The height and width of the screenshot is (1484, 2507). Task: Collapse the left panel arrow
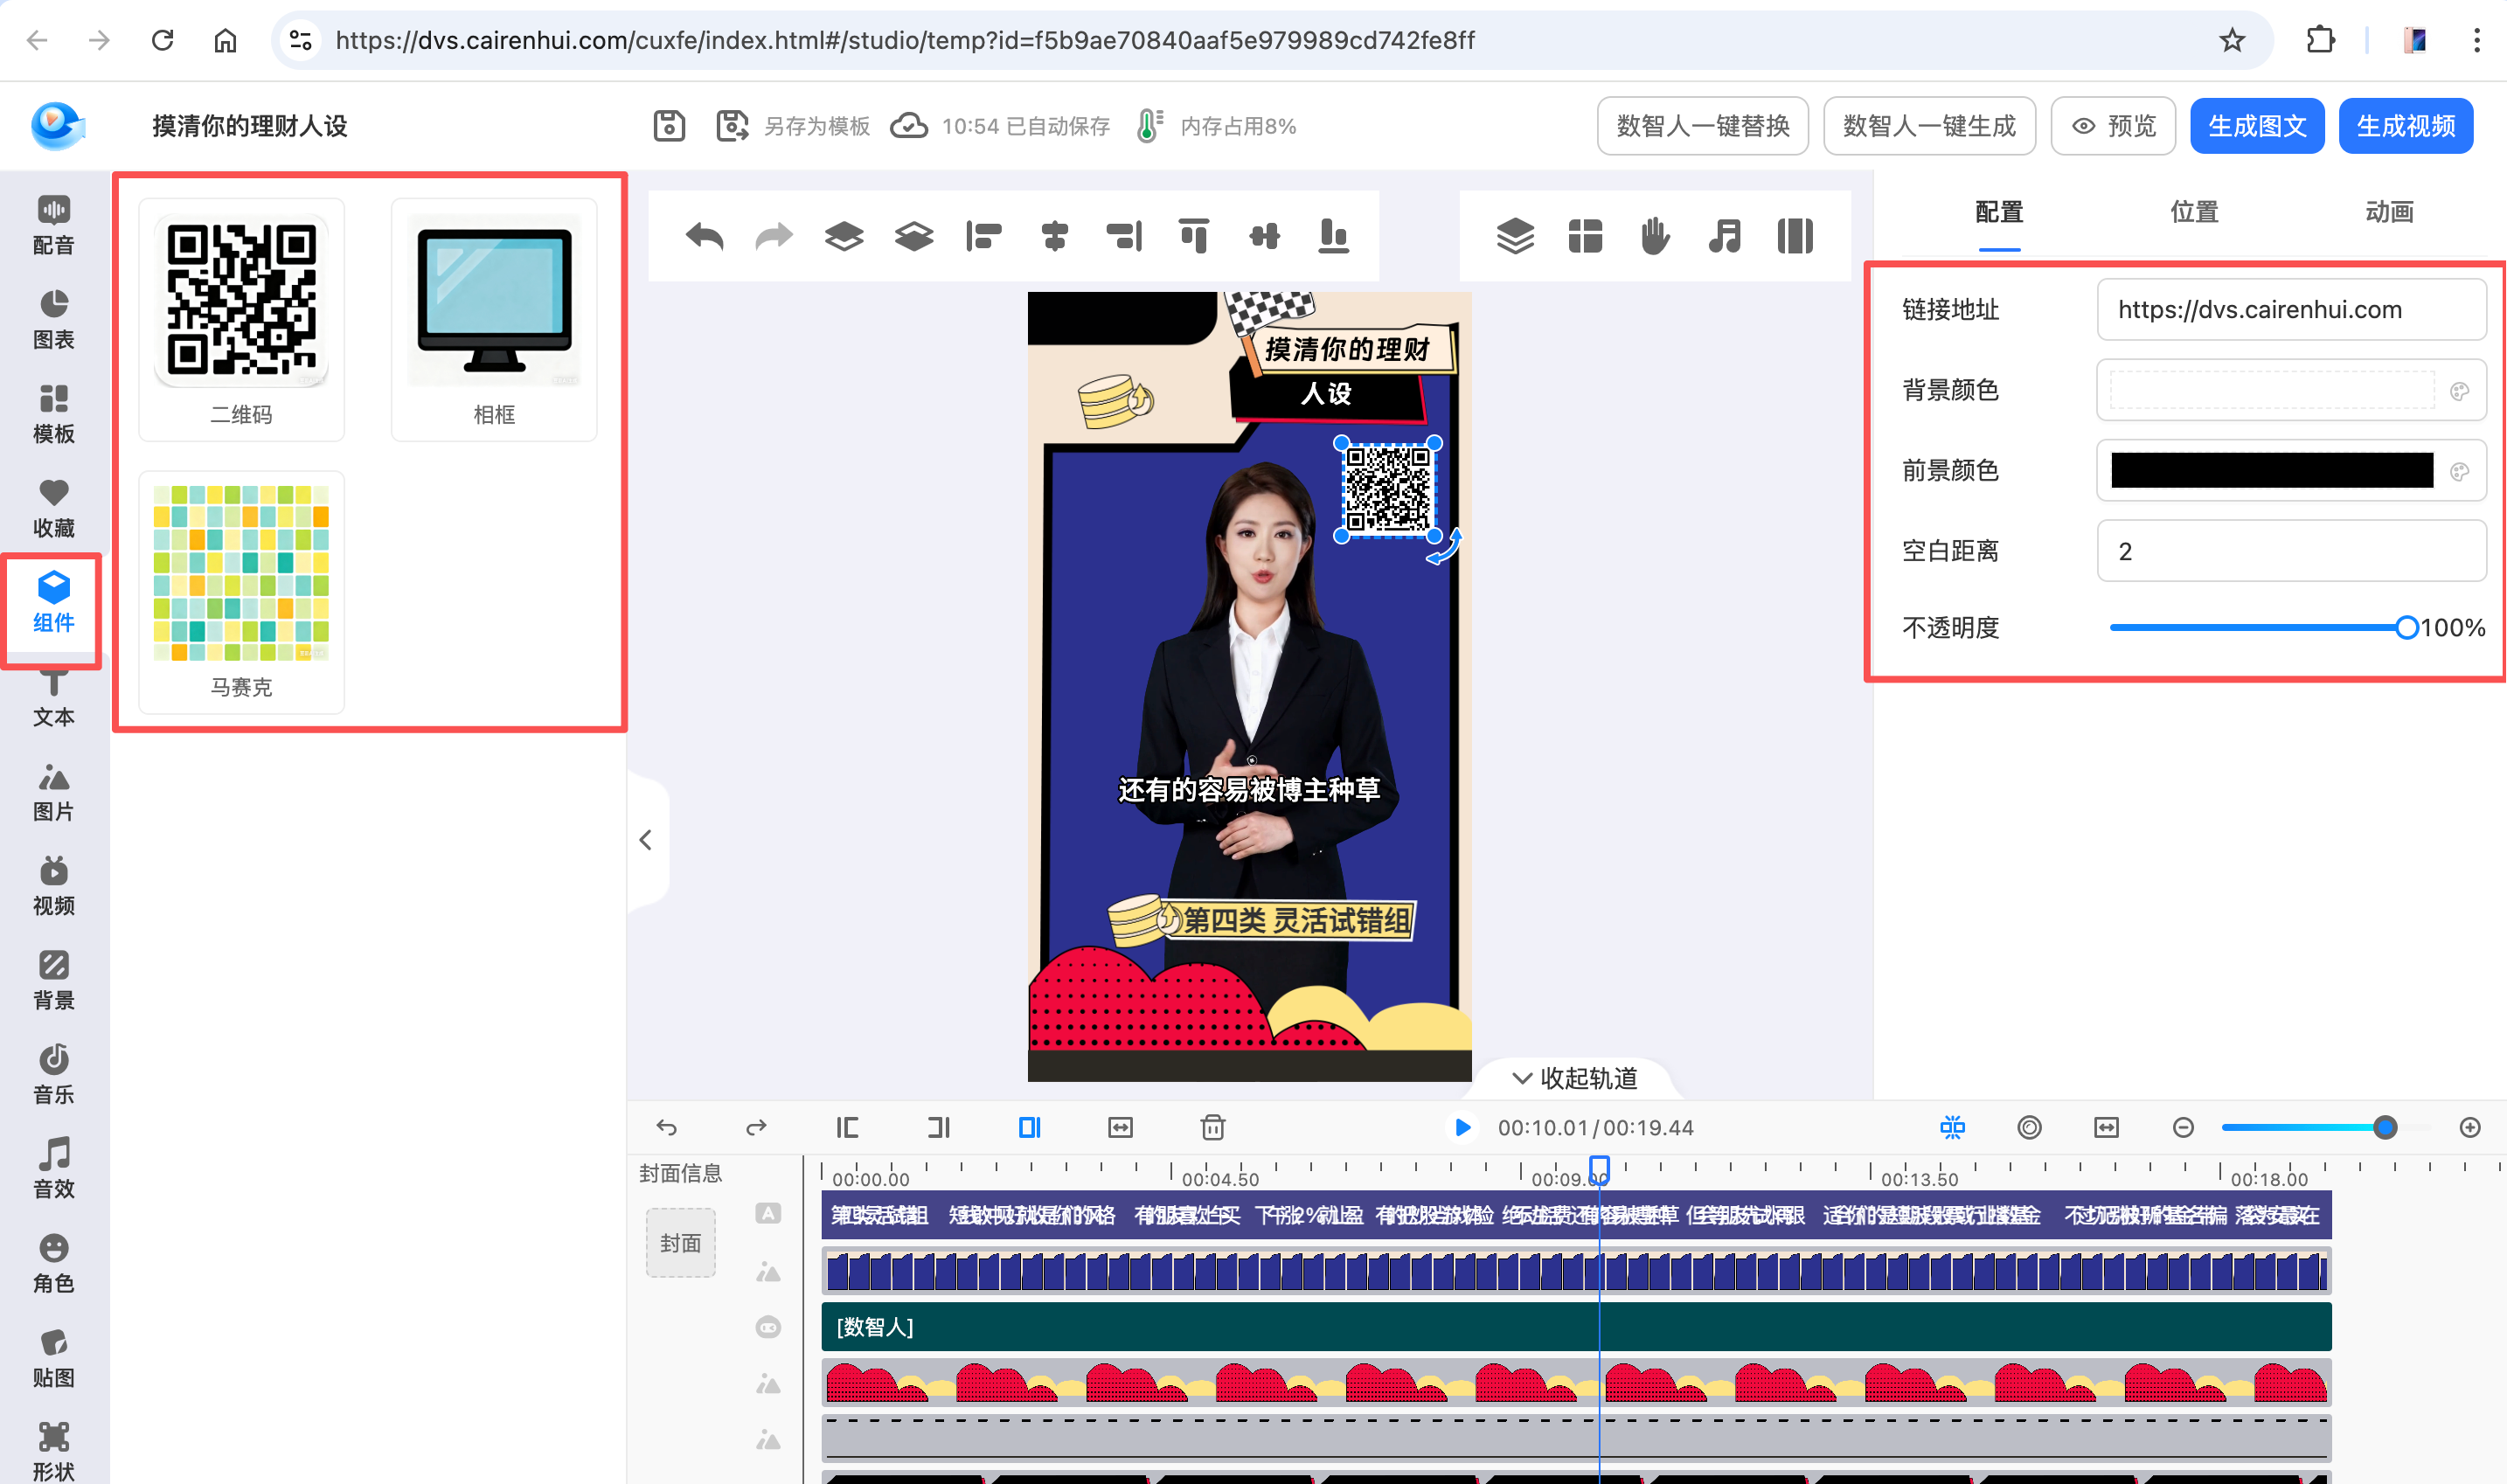click(646, 840)
